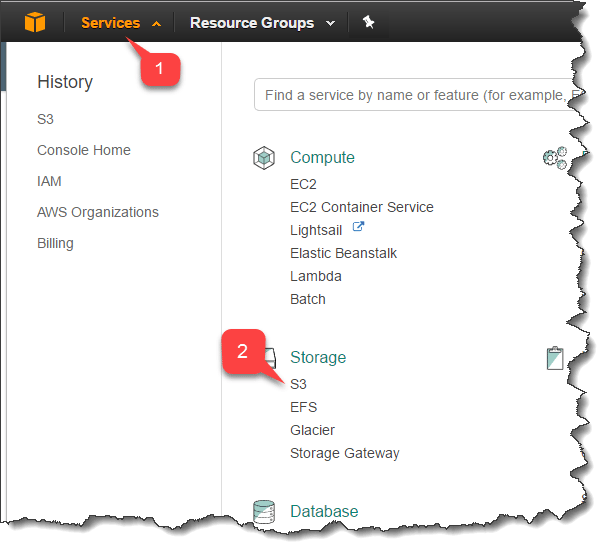612x558 pixels.
Task: Collapse the Services menu
Action: (x=121, y=23)
